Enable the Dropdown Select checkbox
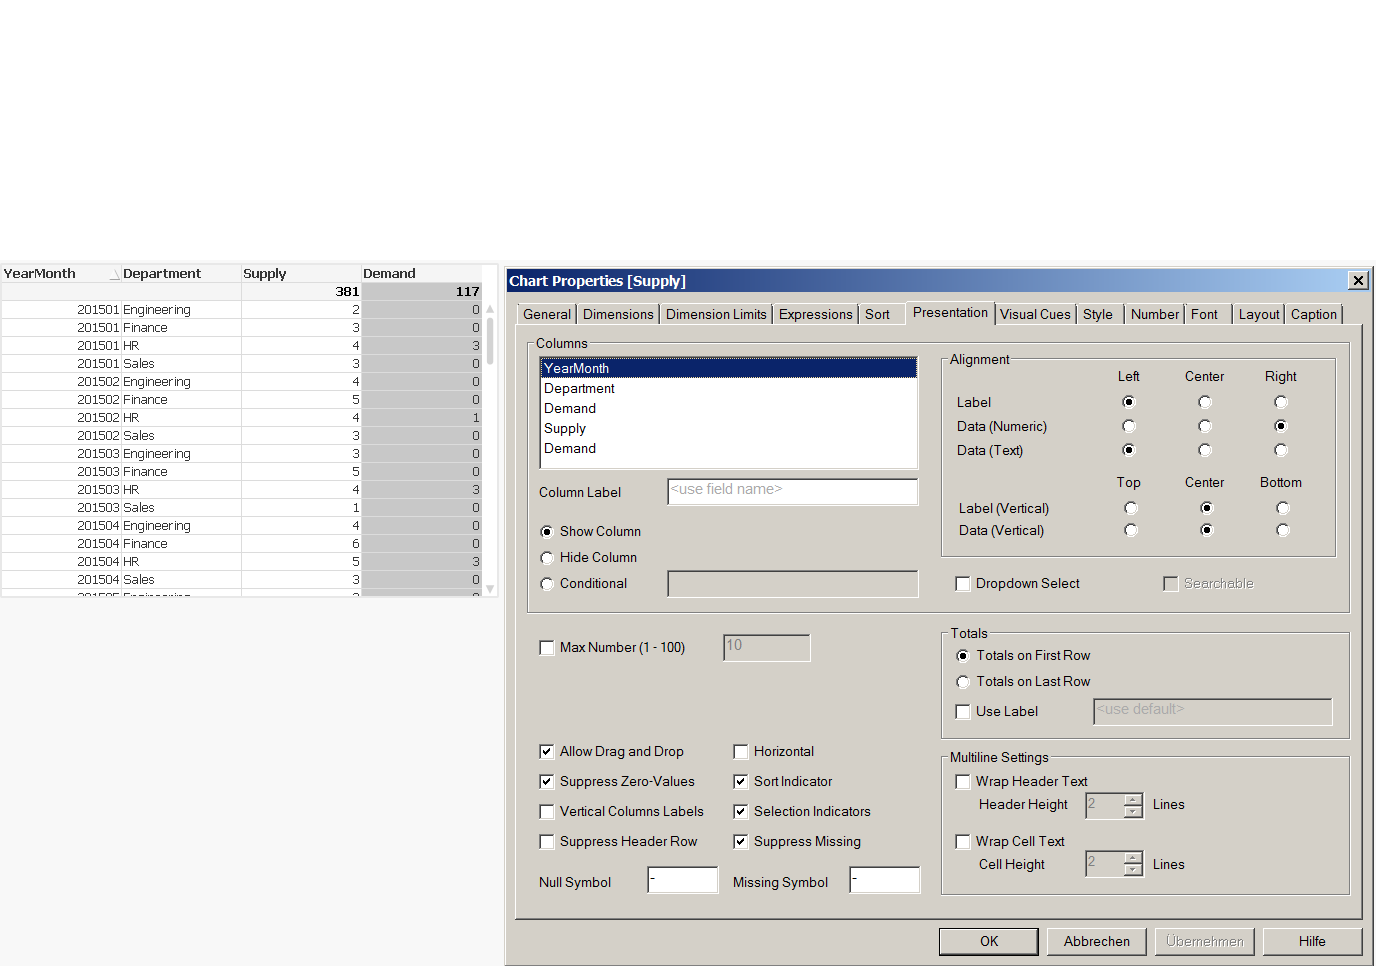This screenshot has width=1376, height=968. coord(963,584)
